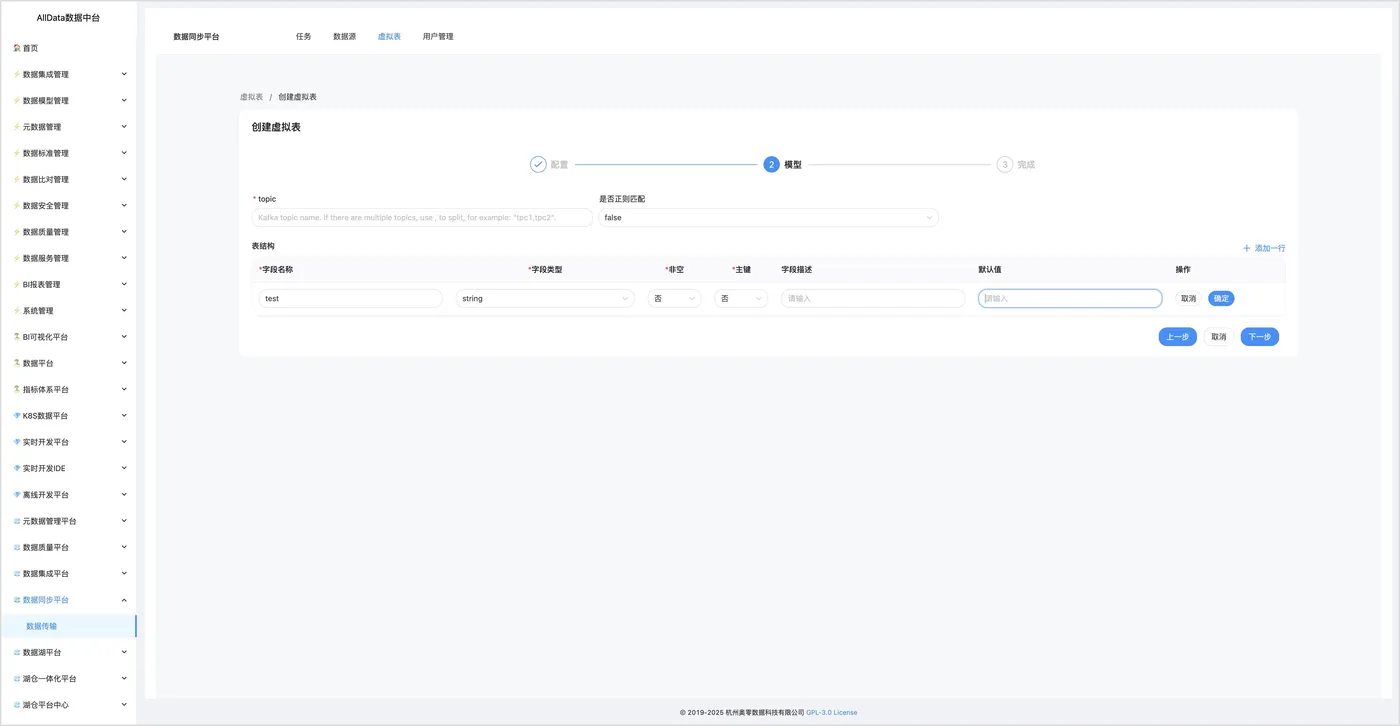Open the 是否正则匹配 dropdown showing false

[x=768, y=217]
